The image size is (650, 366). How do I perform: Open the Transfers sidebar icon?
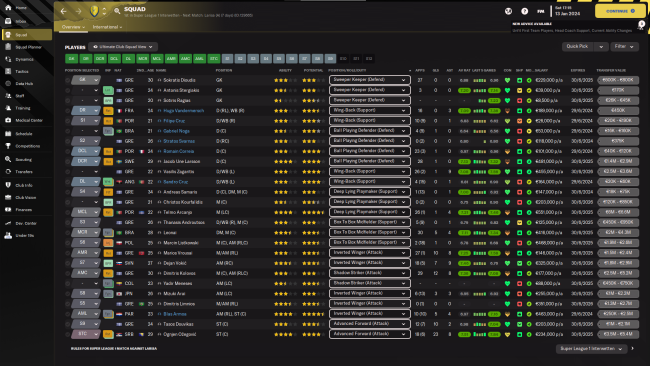point(8,172)
